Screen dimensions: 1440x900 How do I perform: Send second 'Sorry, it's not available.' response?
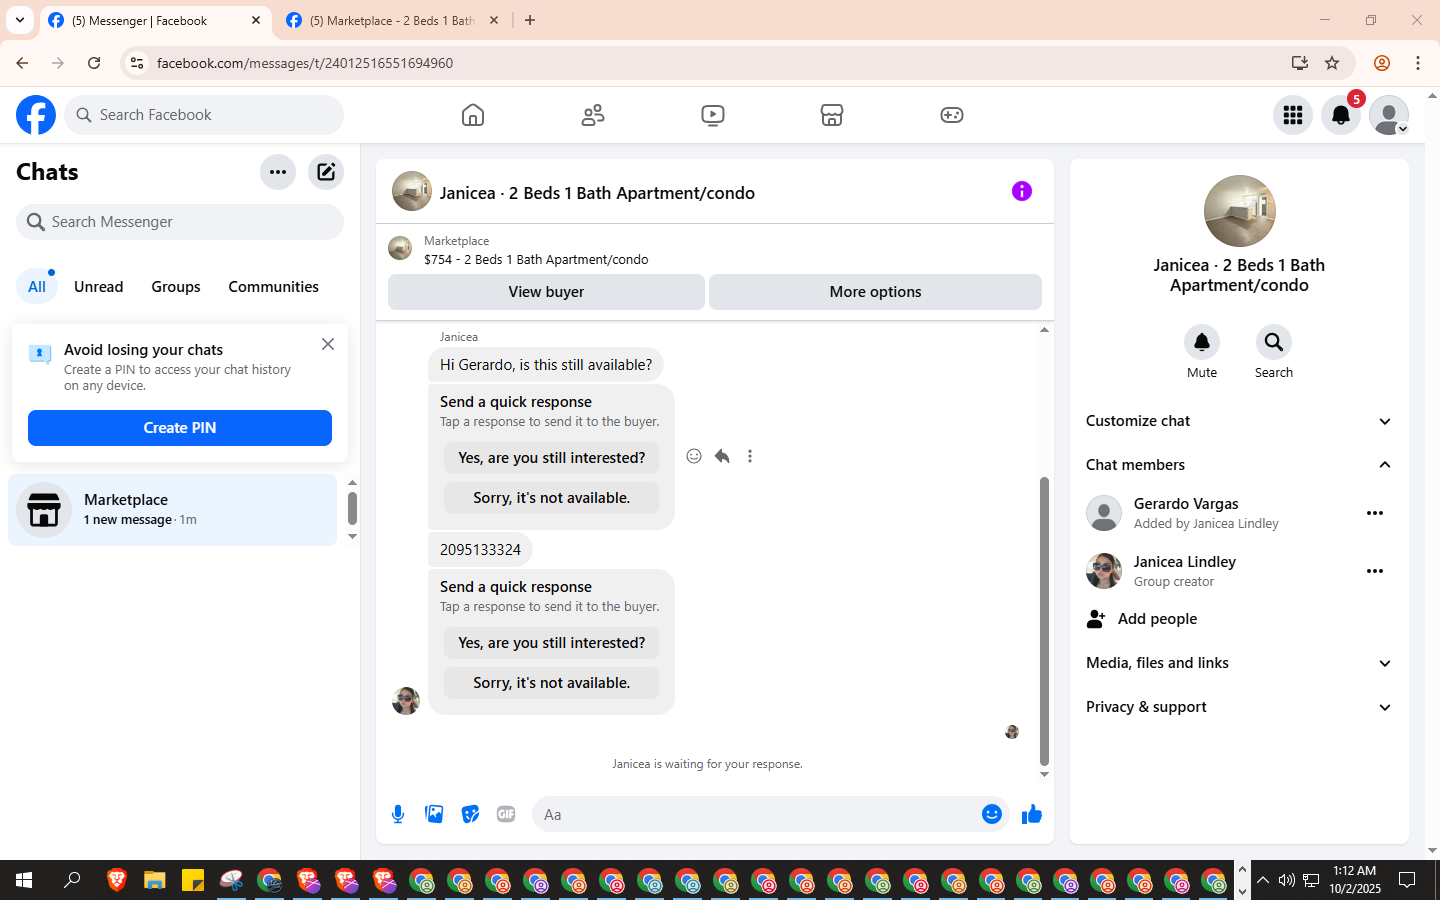click(552, 683)
